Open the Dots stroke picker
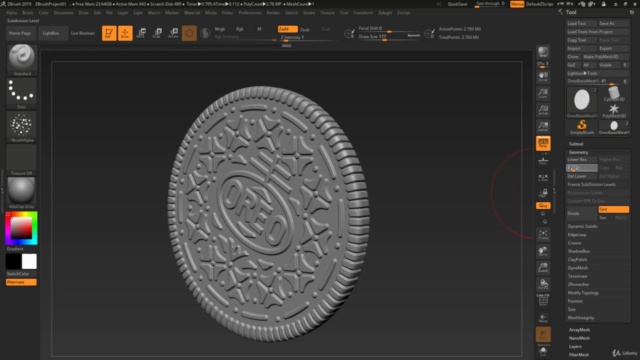This screenshot has height=360, width=640. pos(22,93)
